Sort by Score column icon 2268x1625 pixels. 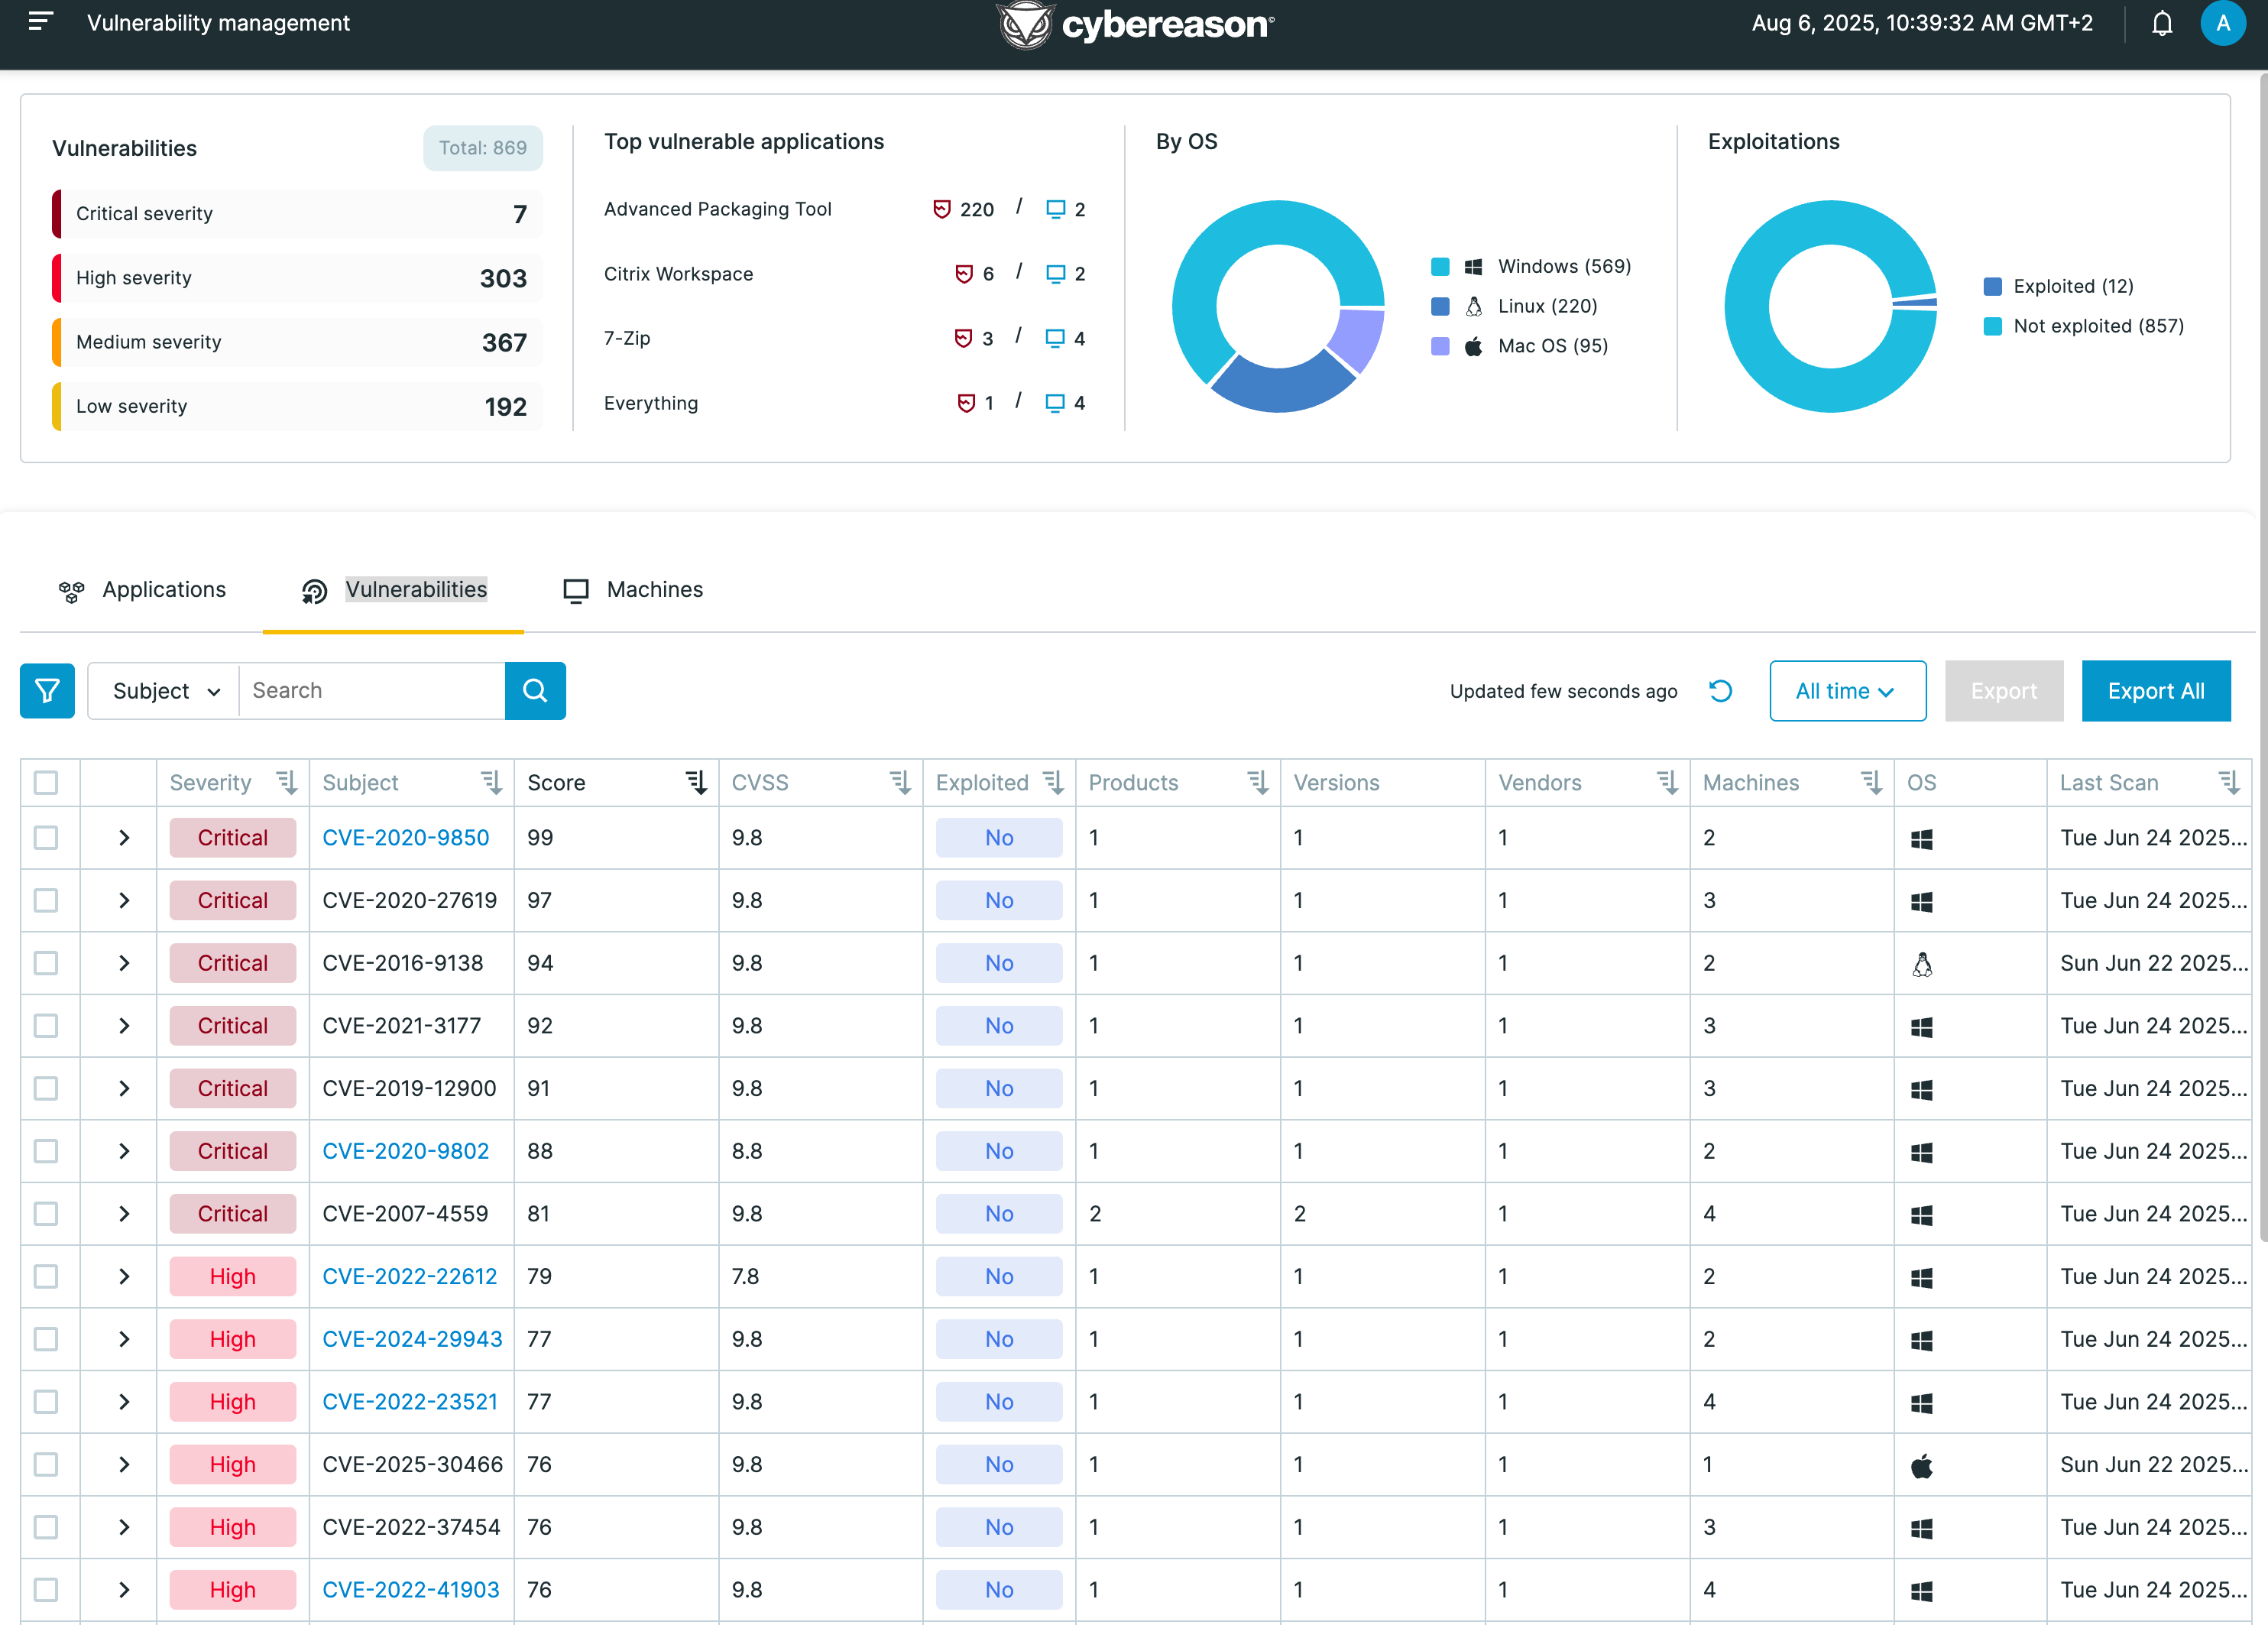696,783
